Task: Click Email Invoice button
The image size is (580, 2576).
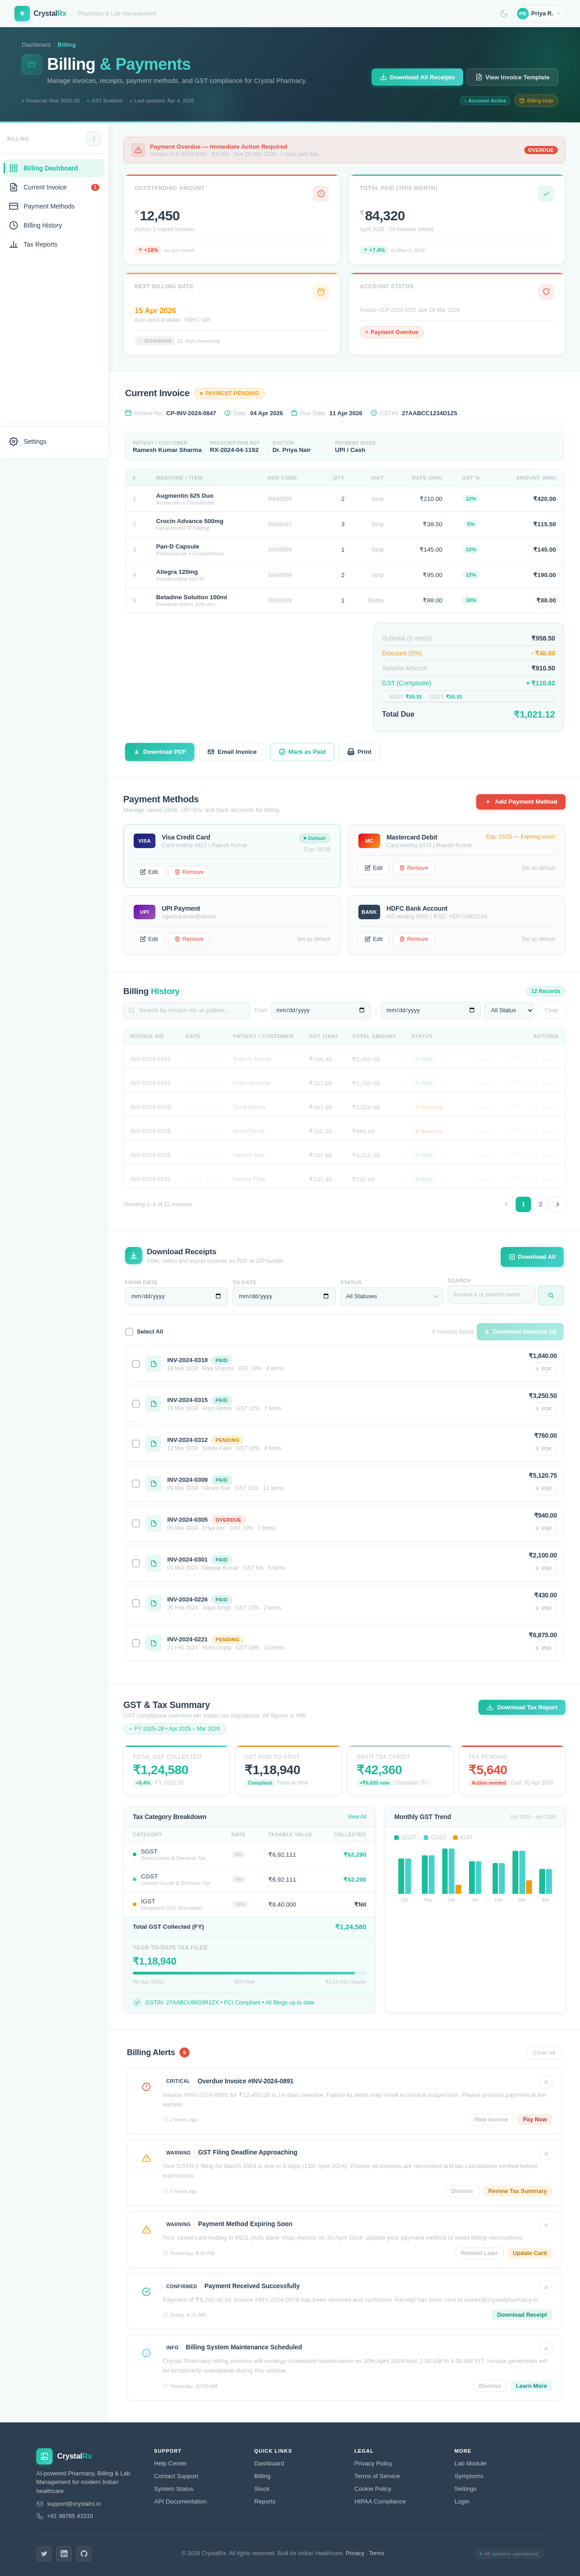Action: tap(232, 752)
